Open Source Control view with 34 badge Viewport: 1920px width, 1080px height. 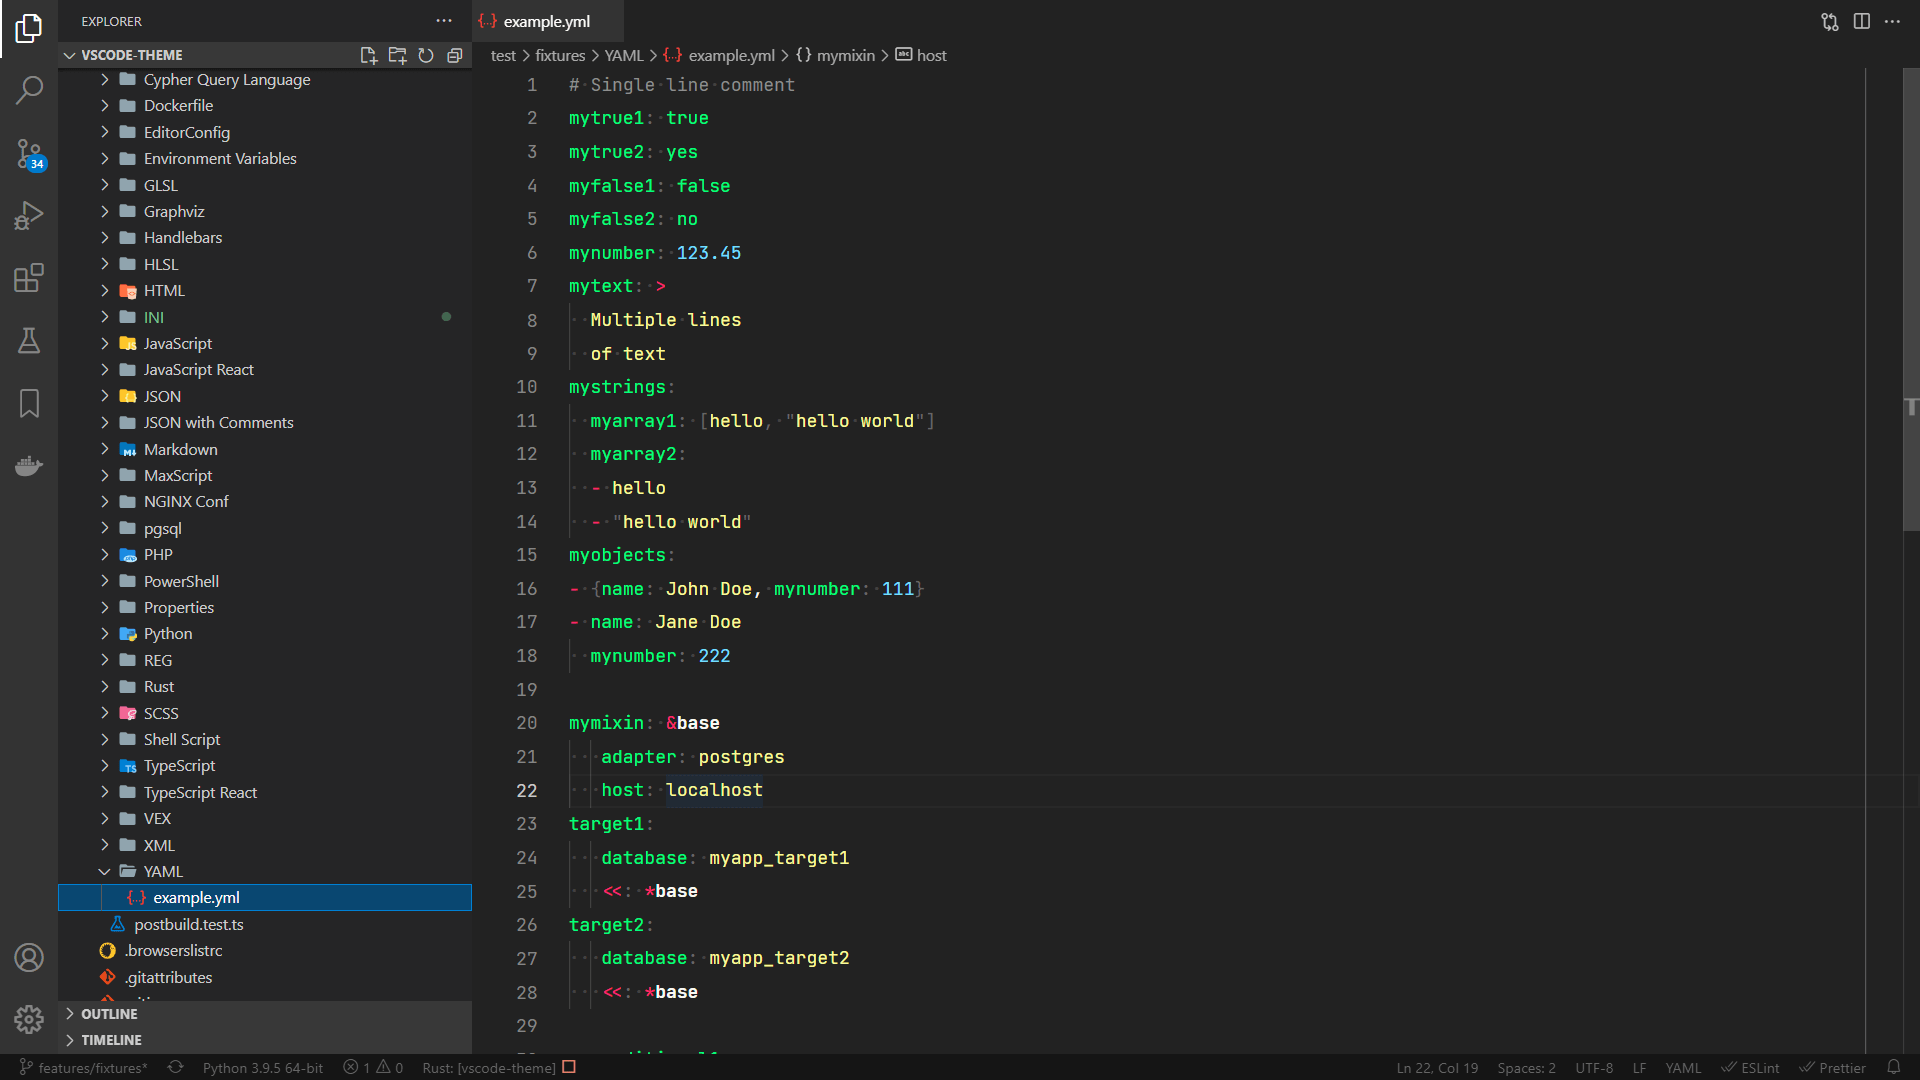tap(29, 153)
